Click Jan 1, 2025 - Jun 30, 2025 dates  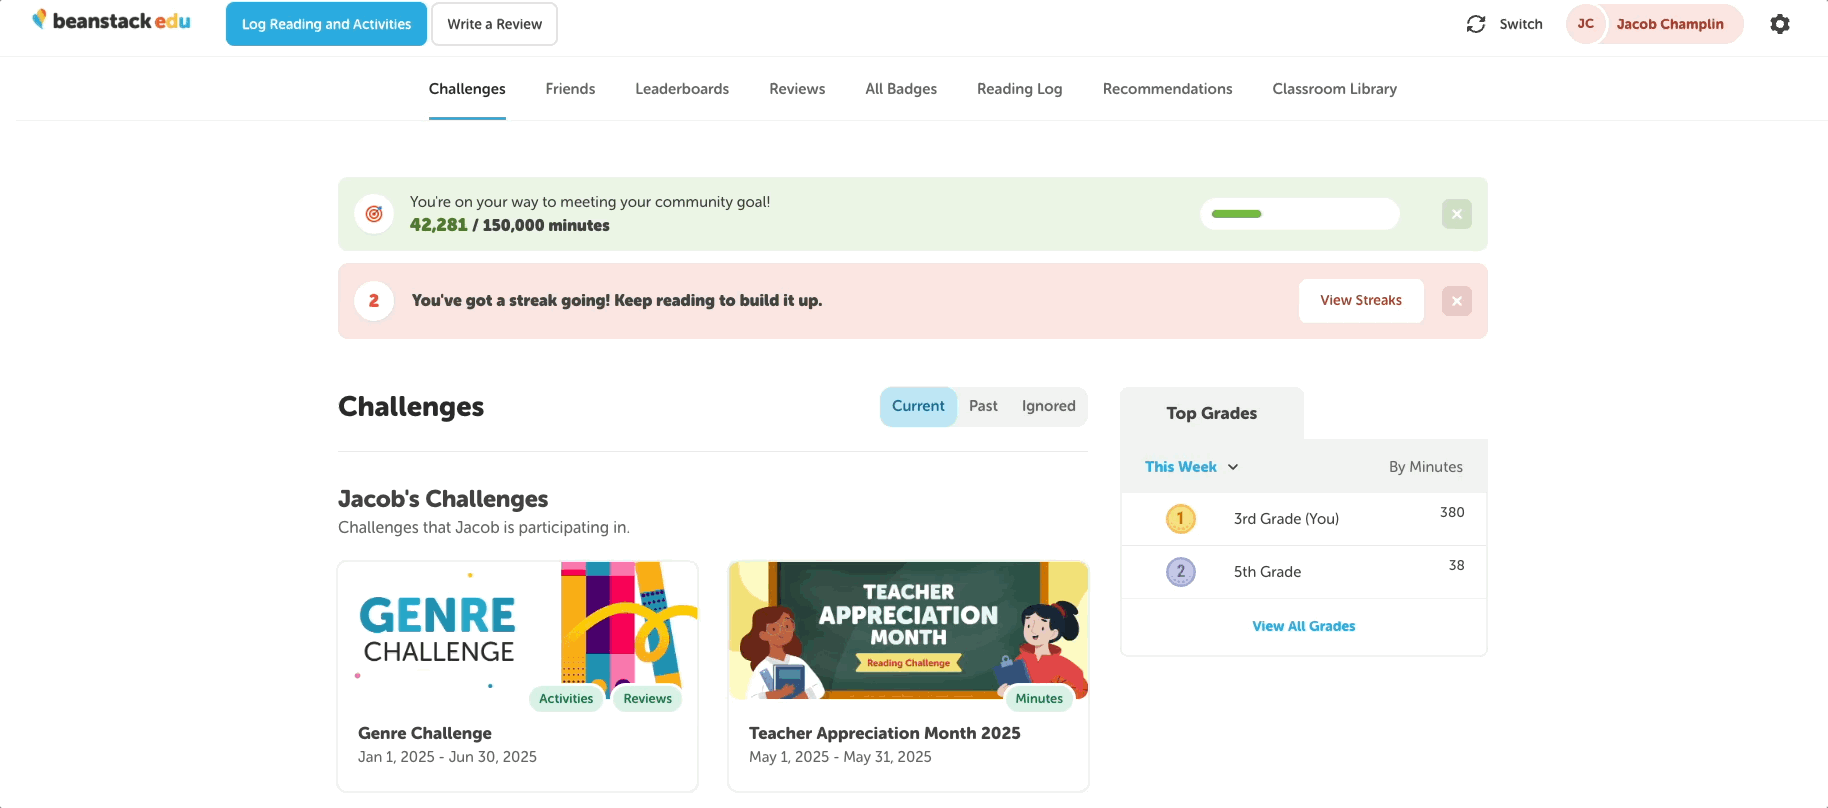point(447,757)
